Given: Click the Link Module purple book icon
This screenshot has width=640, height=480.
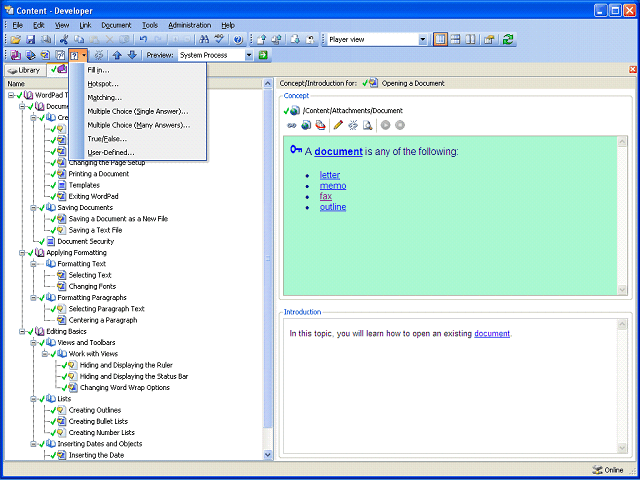Looking at the screenshot, I should point(16,55).
